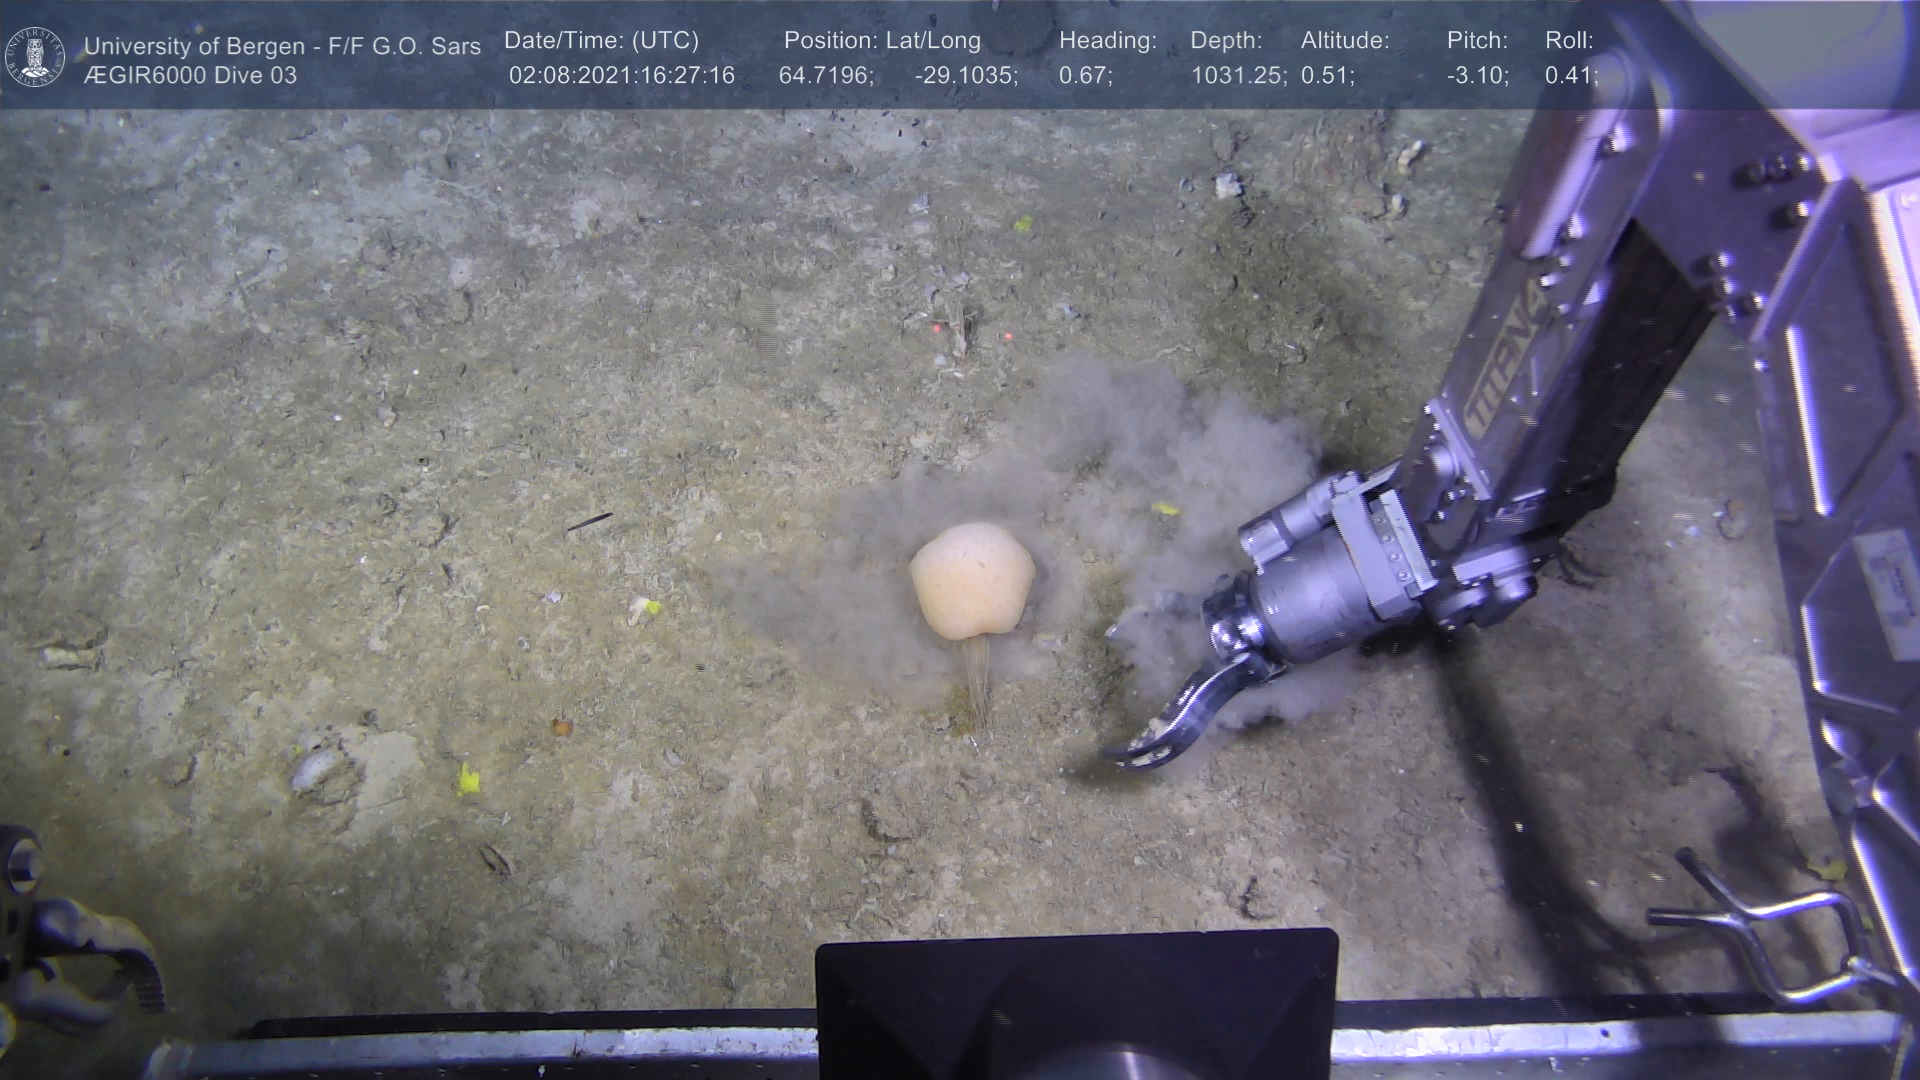The image size is (1920, 1080).
Task: Click the Depth reading 1031.25
Action: coord(1238,76)
